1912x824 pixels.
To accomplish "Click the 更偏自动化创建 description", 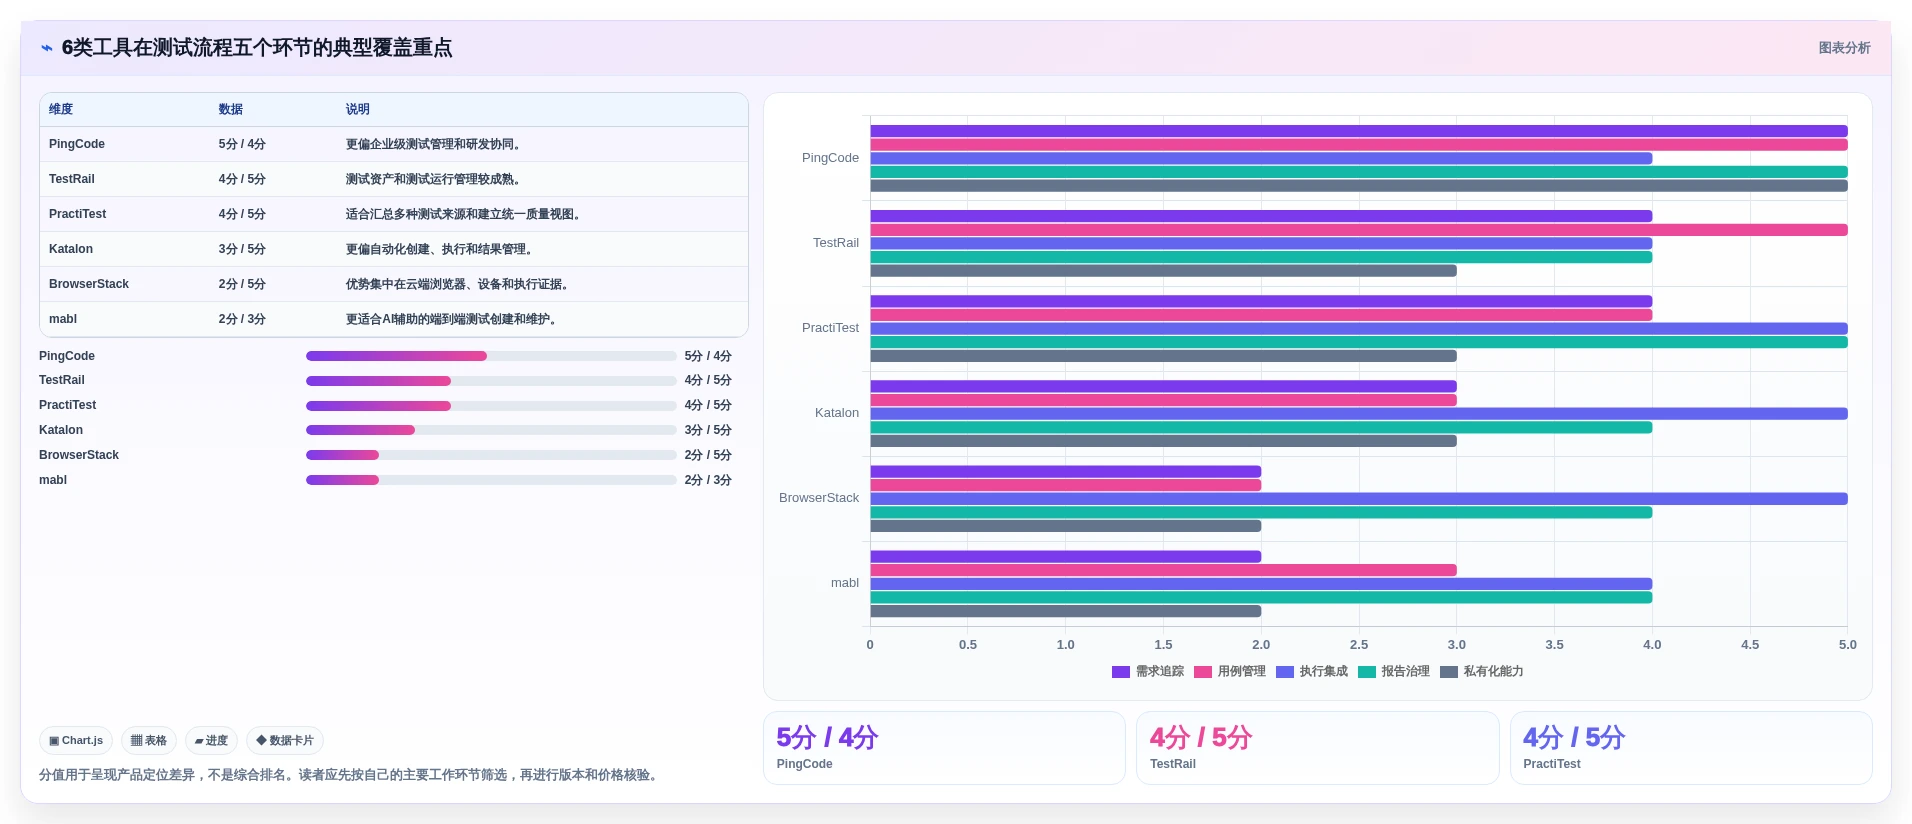I will point(439,249).
